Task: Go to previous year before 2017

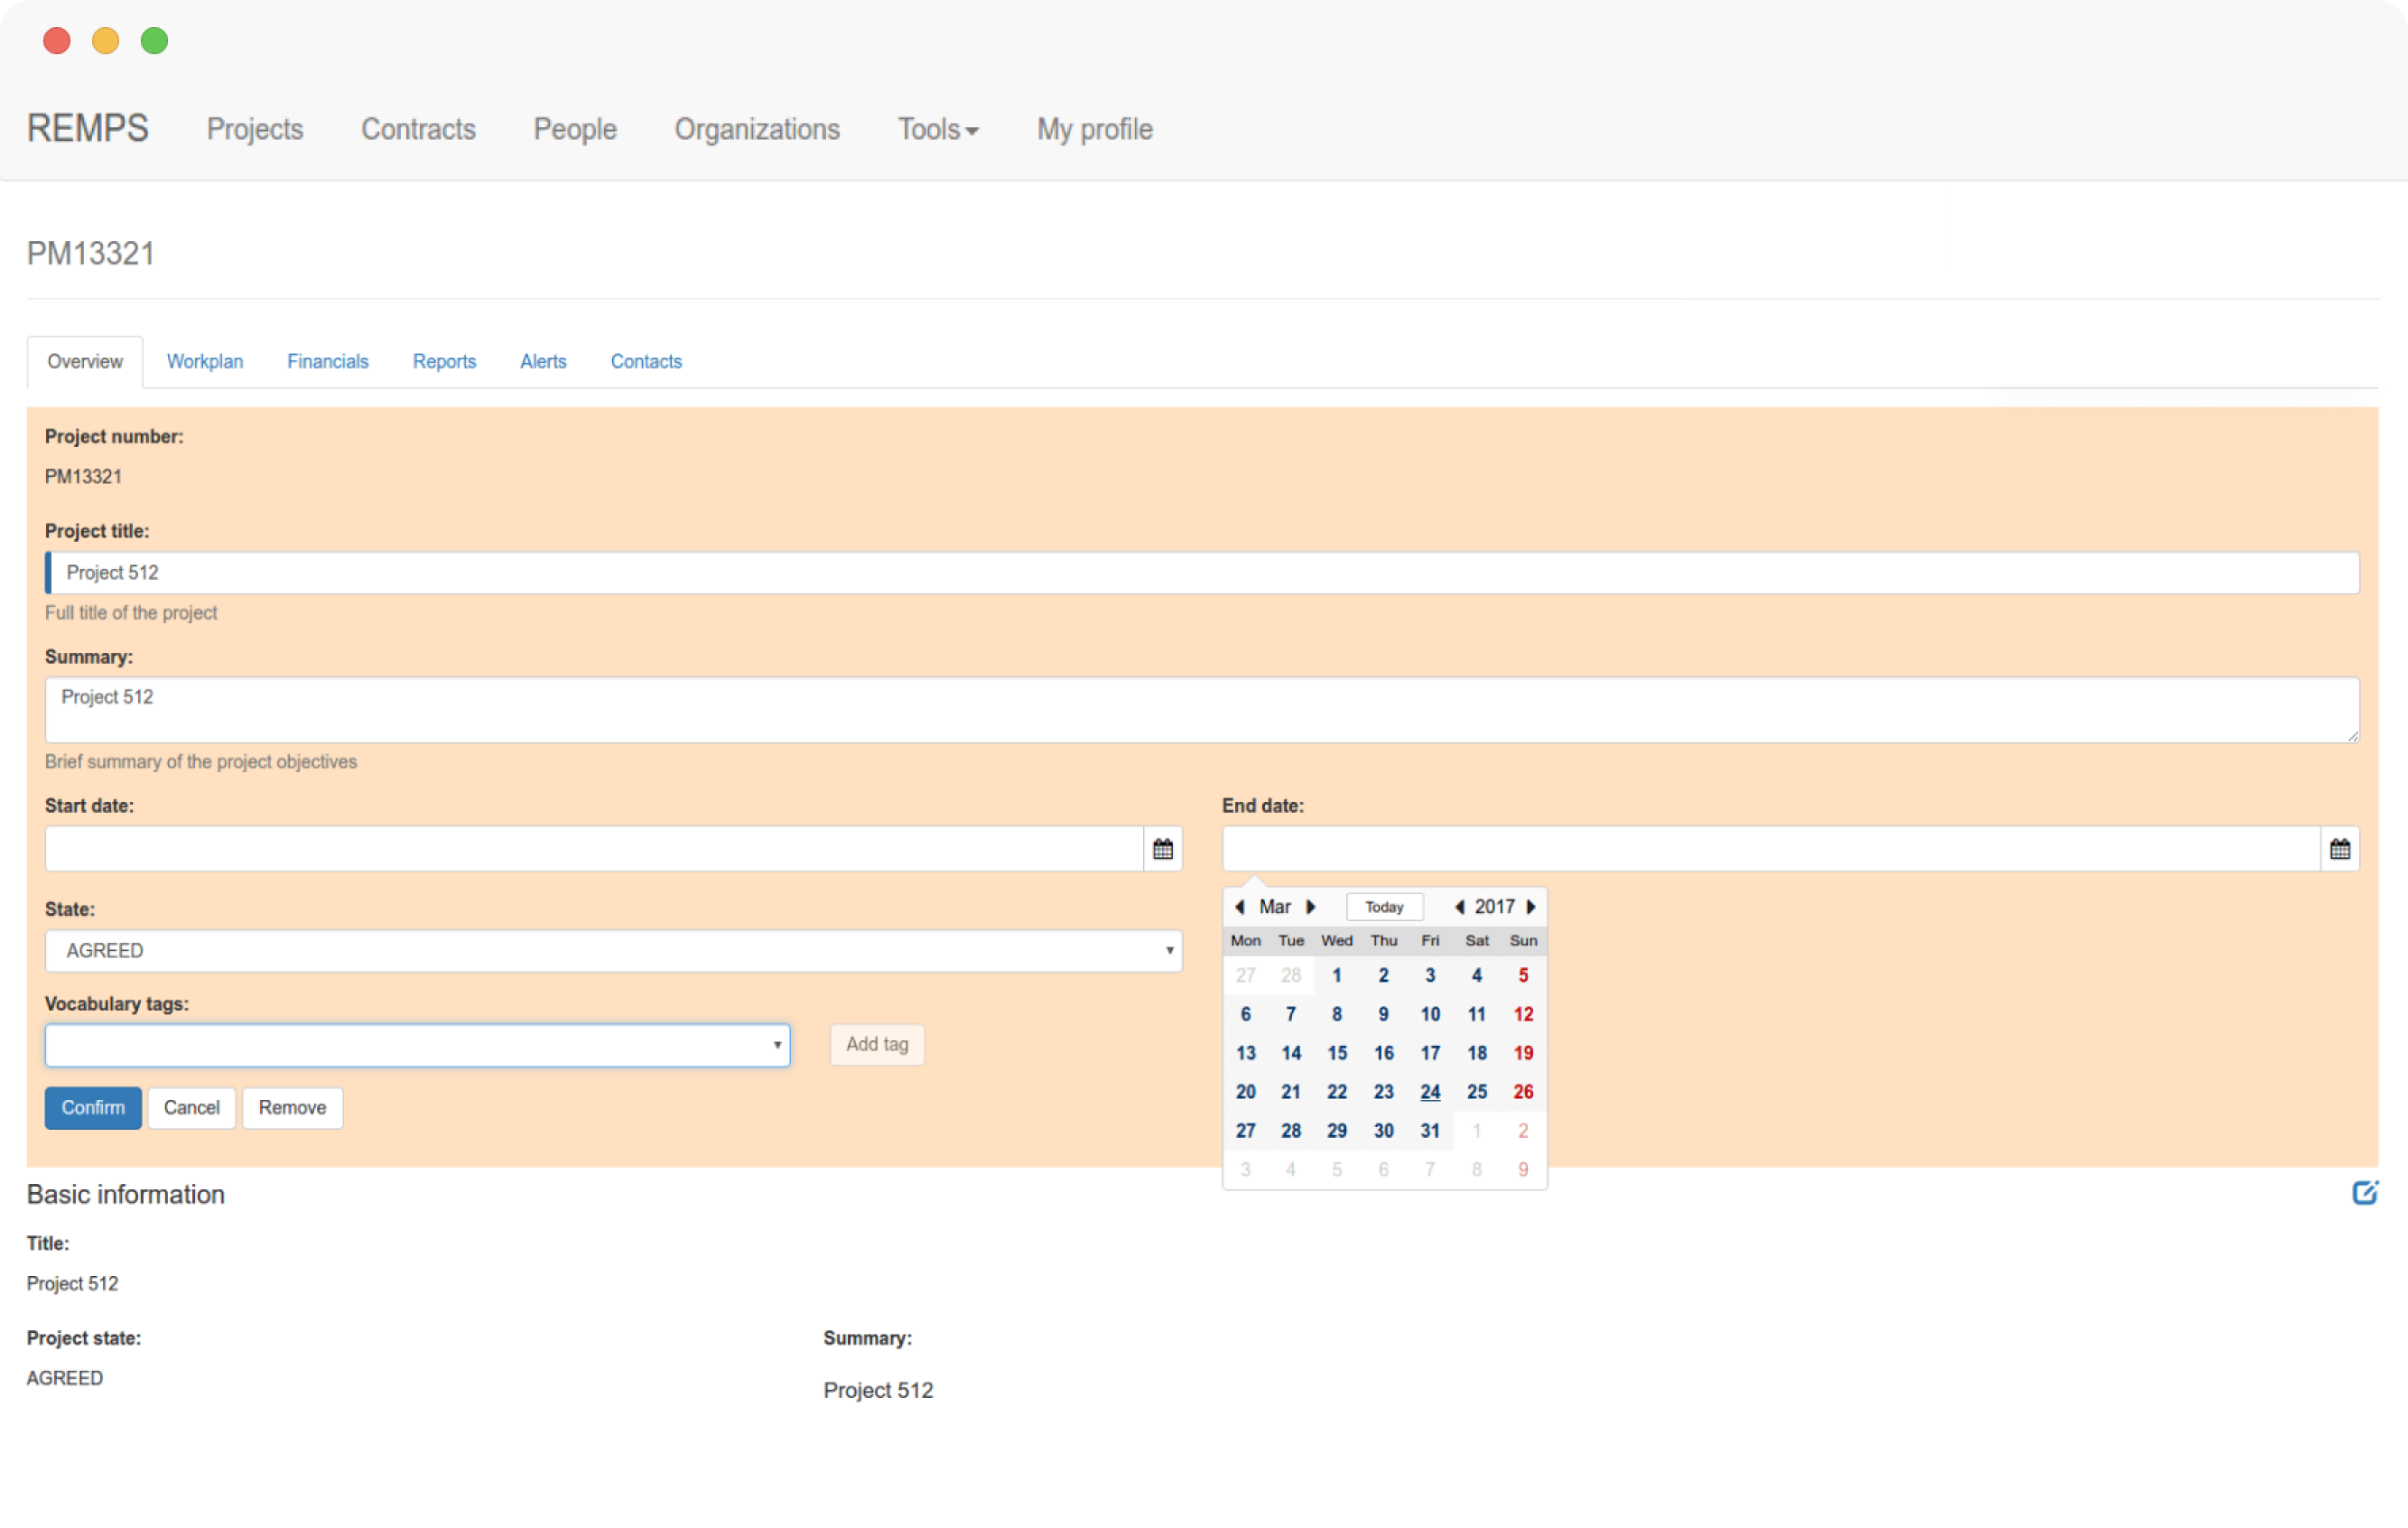Action: [x=1459, y=907]
